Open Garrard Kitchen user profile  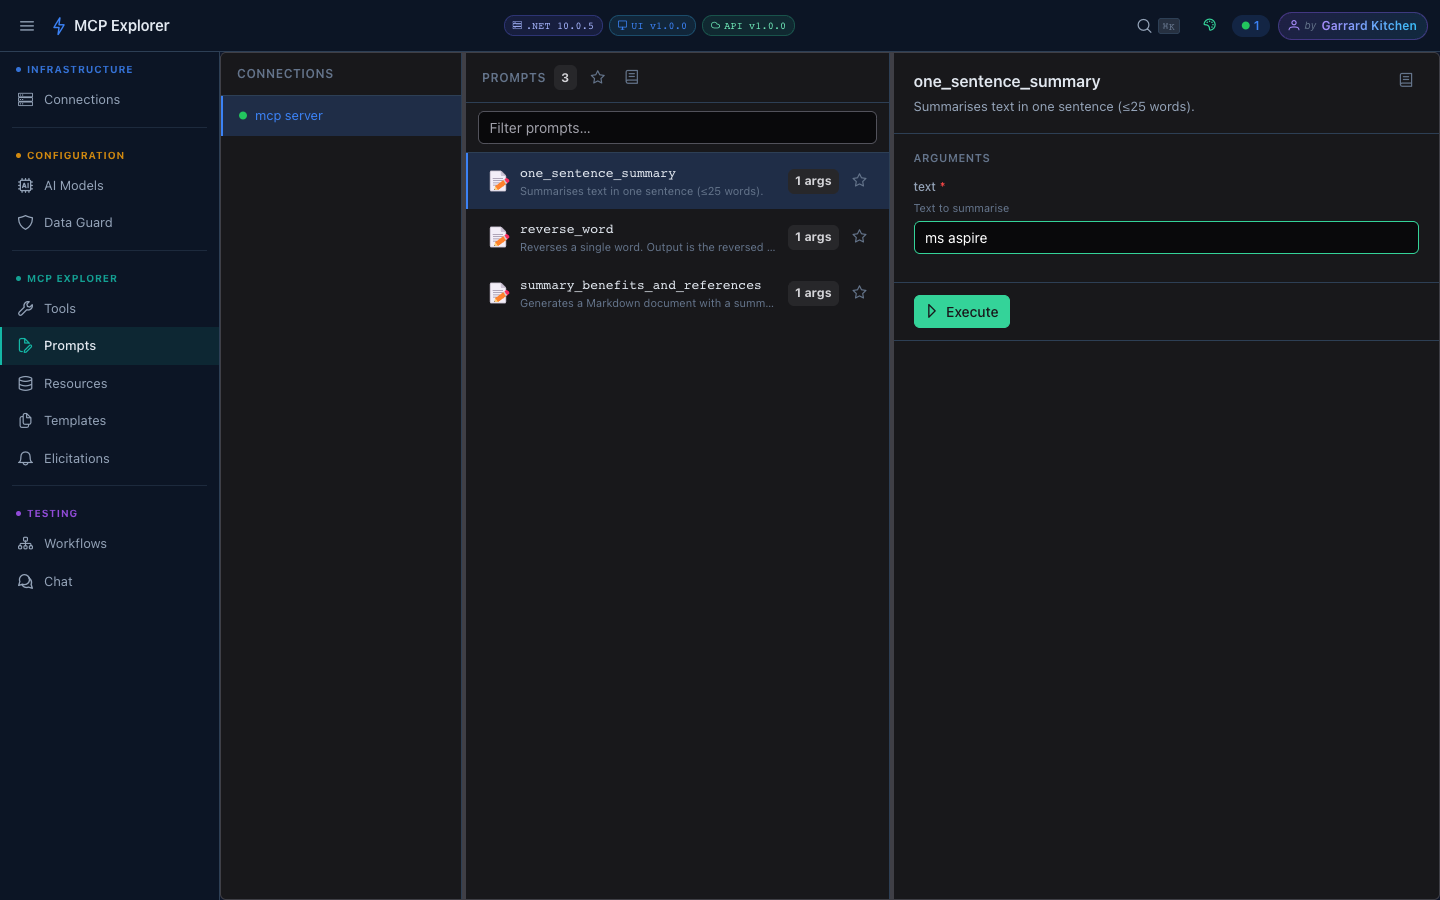1352,26
